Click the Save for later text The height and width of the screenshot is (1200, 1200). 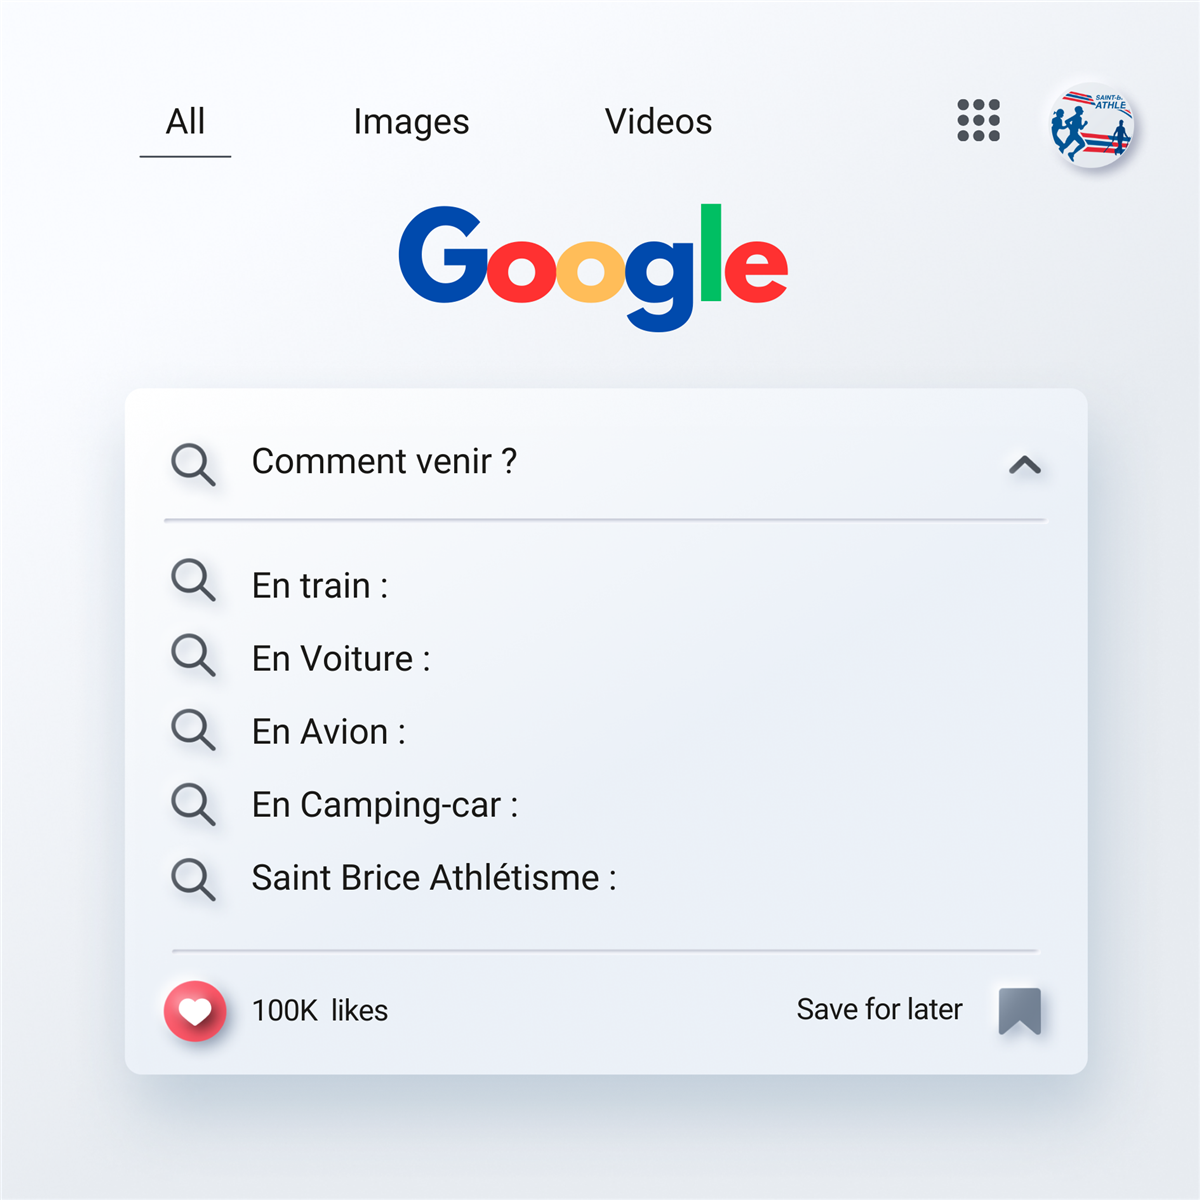(879, 1009)
